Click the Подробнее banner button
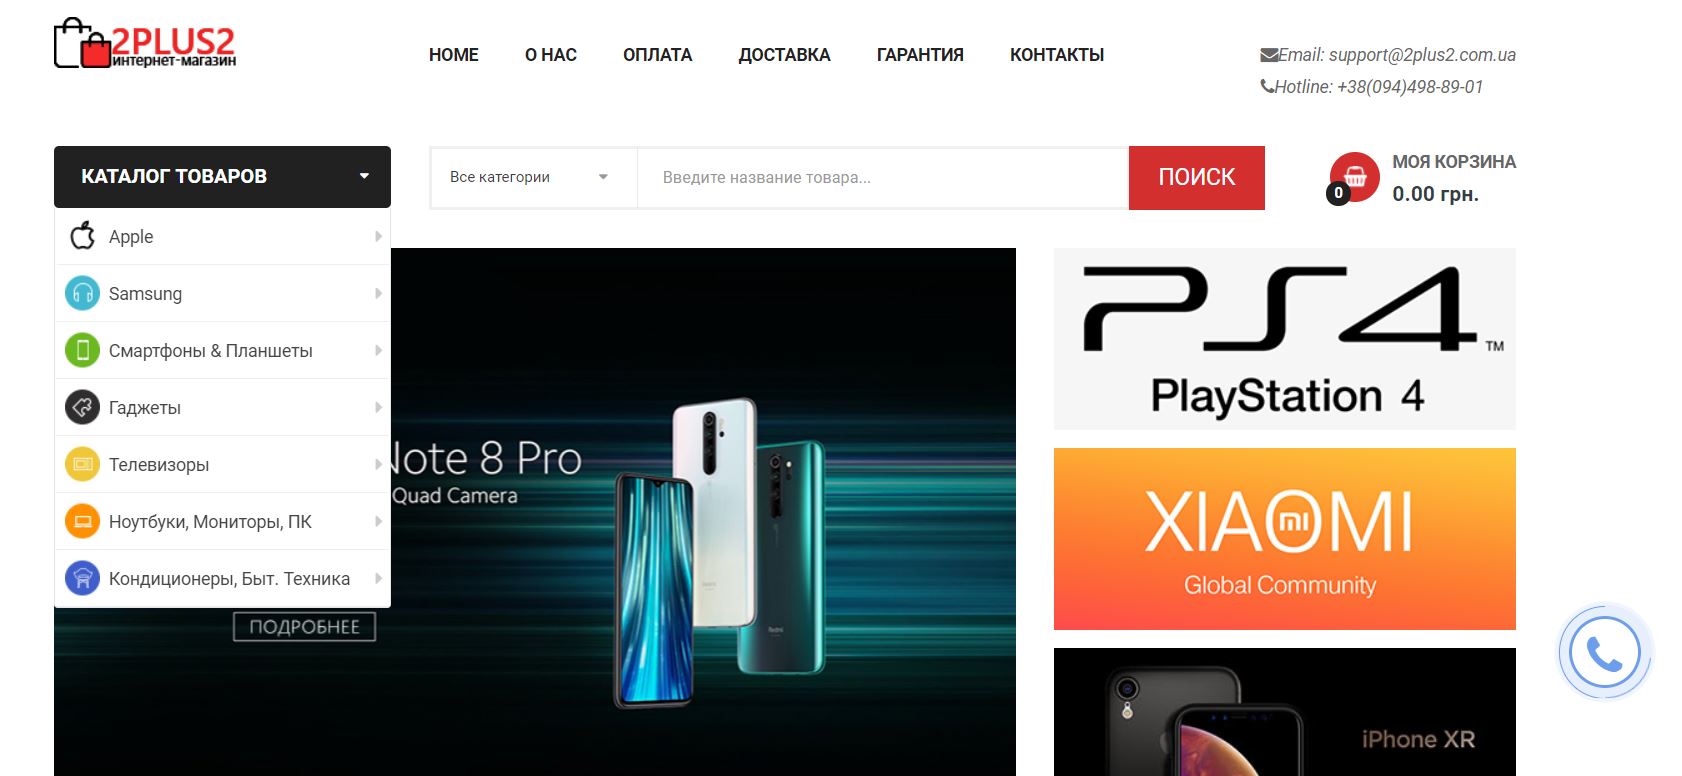The height and width of the screenshot is (776, 1682). [x=304, y=627]
